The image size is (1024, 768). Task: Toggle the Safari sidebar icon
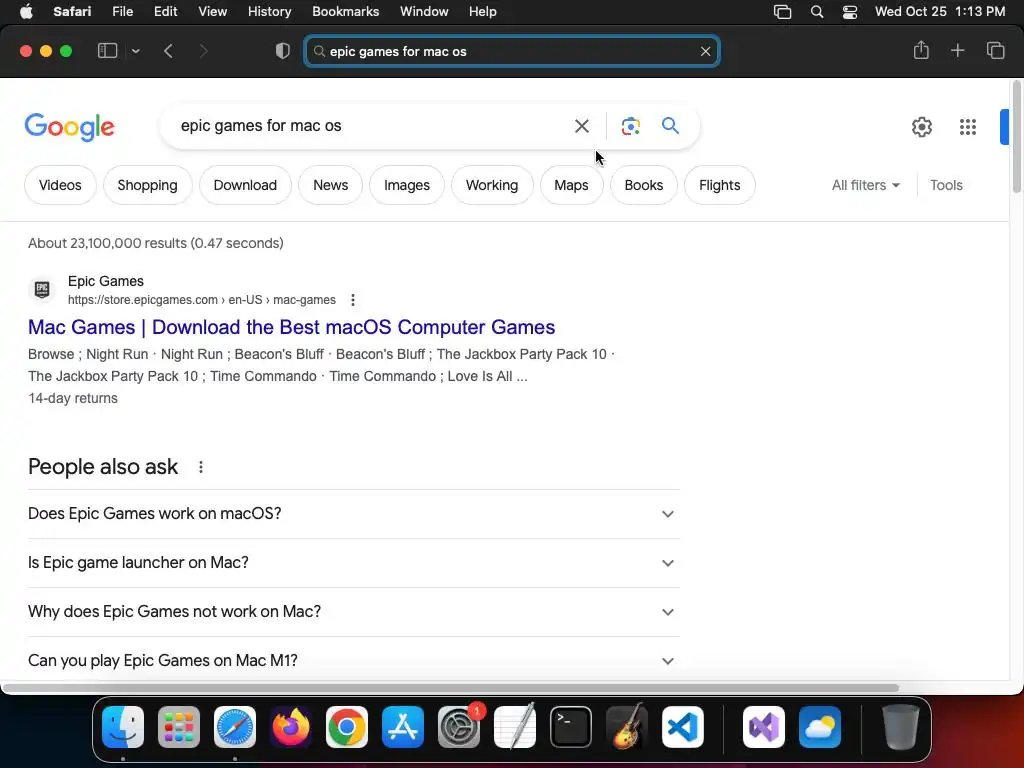(x=107, y=51)
